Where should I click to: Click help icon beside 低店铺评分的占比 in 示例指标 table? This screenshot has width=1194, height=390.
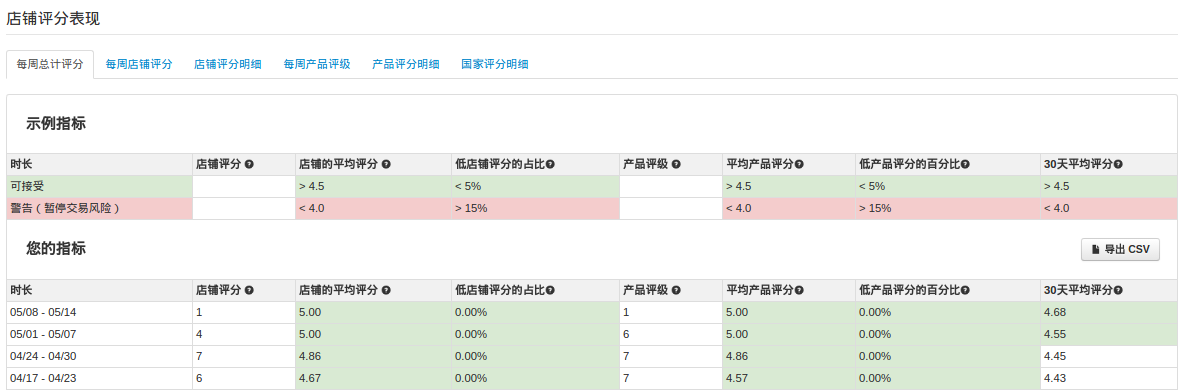coord(550,165)
